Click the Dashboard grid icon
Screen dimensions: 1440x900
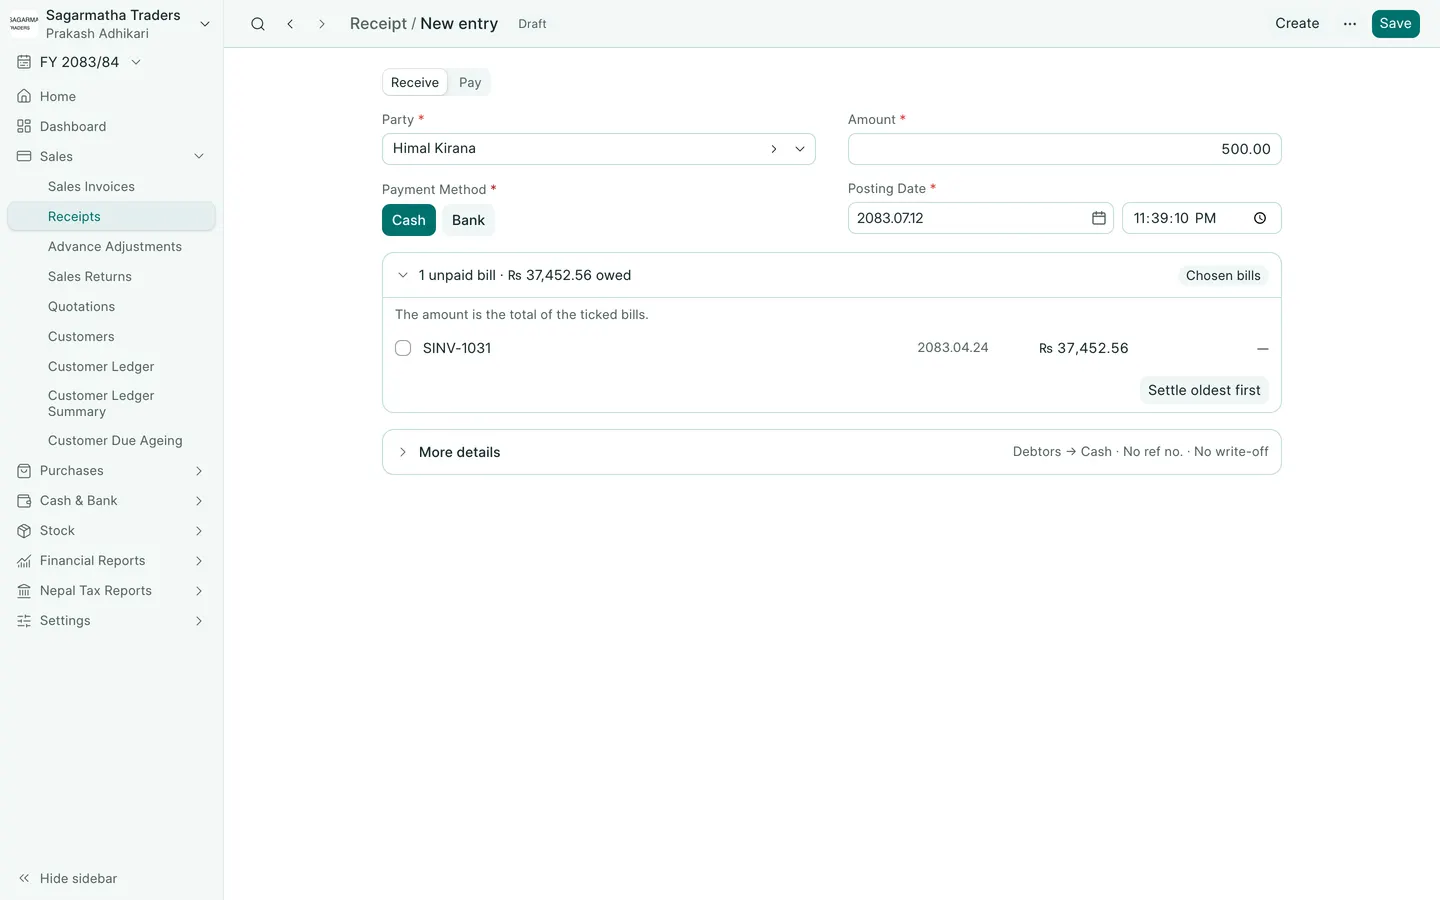click(24, 127)
